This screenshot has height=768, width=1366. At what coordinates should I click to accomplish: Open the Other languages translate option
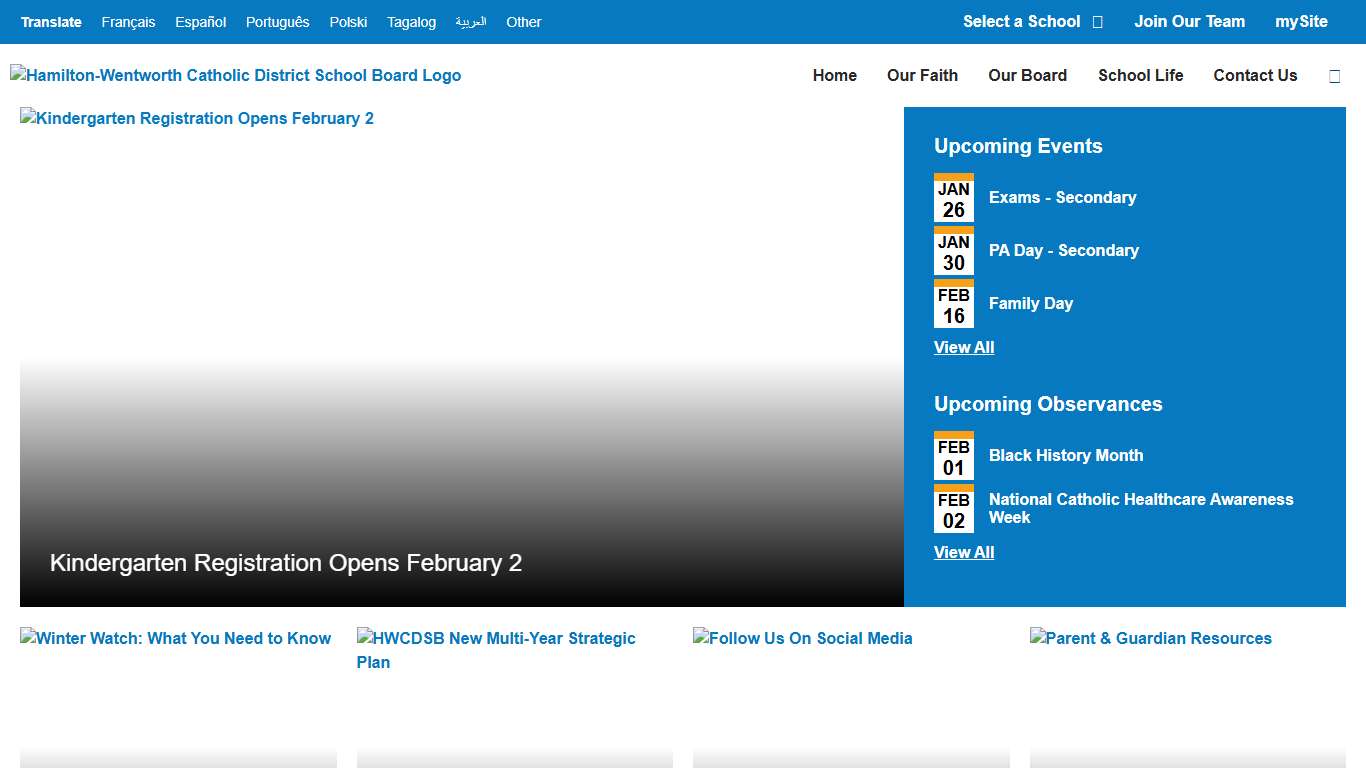tap(523, 22)
